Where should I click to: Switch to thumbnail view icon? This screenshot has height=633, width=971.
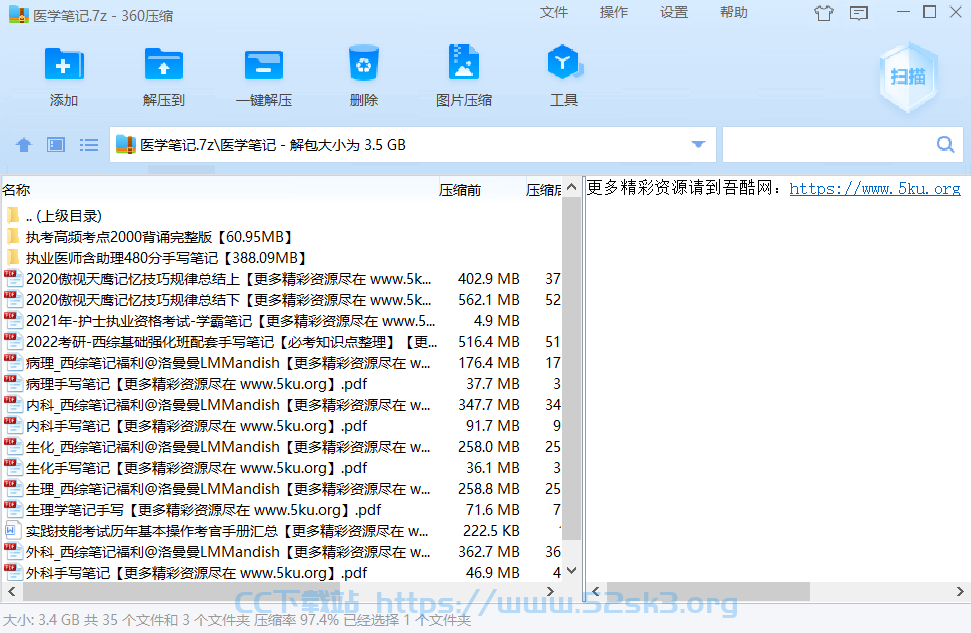56,145
